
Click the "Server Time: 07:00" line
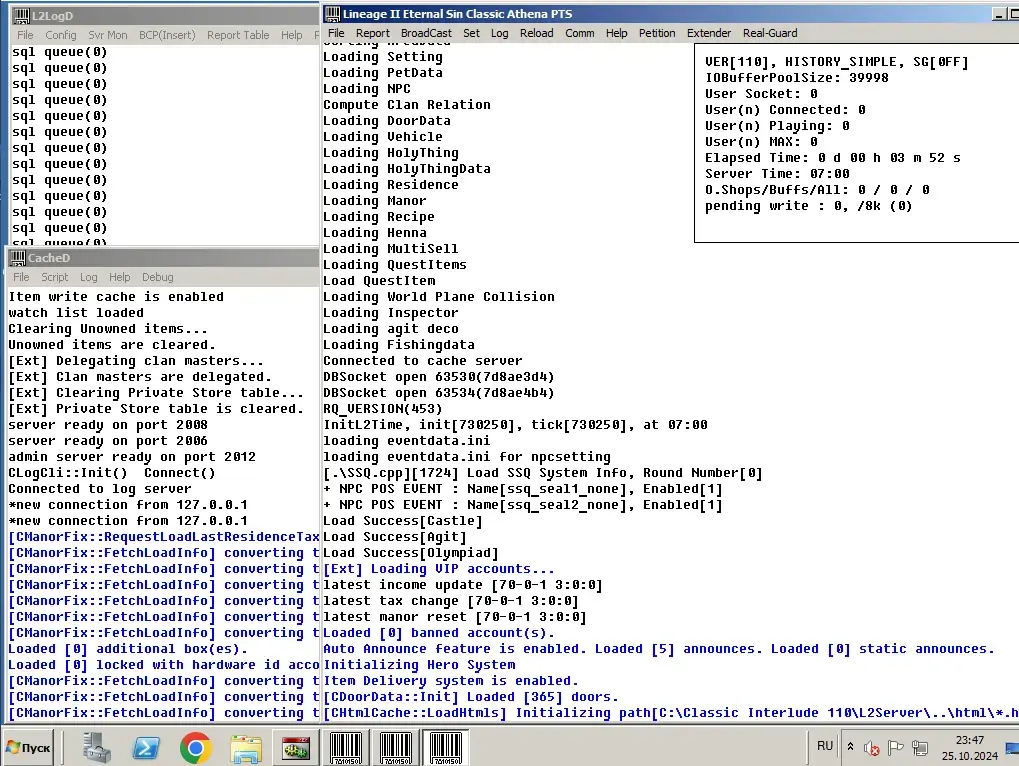point(777,174)
